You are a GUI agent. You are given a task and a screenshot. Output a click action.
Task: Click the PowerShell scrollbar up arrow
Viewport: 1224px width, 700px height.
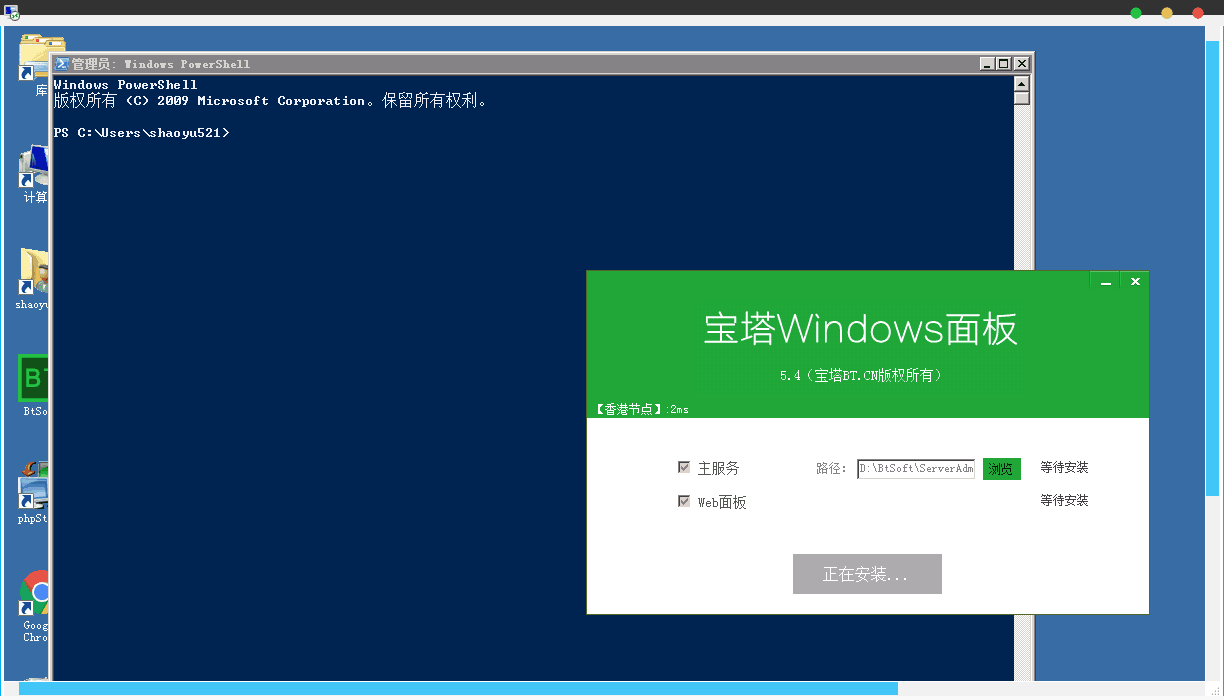1021,84
